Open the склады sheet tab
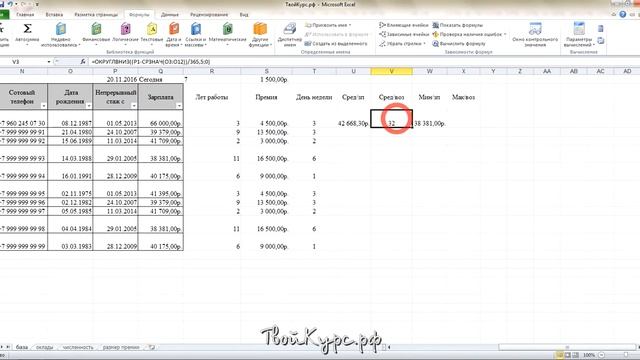This screenshot has width=640, height=360. [x=44, y=347]
